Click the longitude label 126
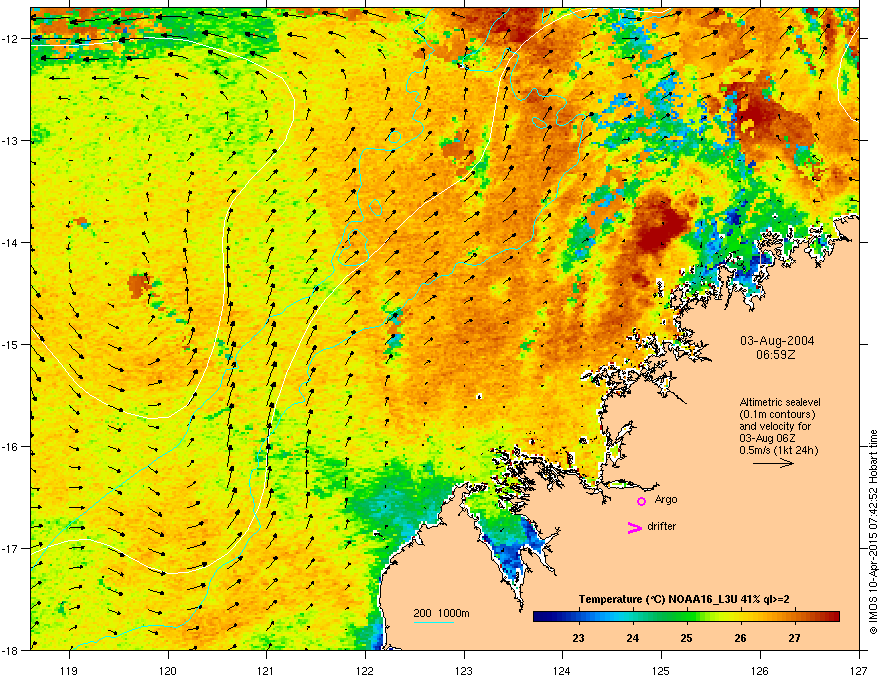 point(760,670)
